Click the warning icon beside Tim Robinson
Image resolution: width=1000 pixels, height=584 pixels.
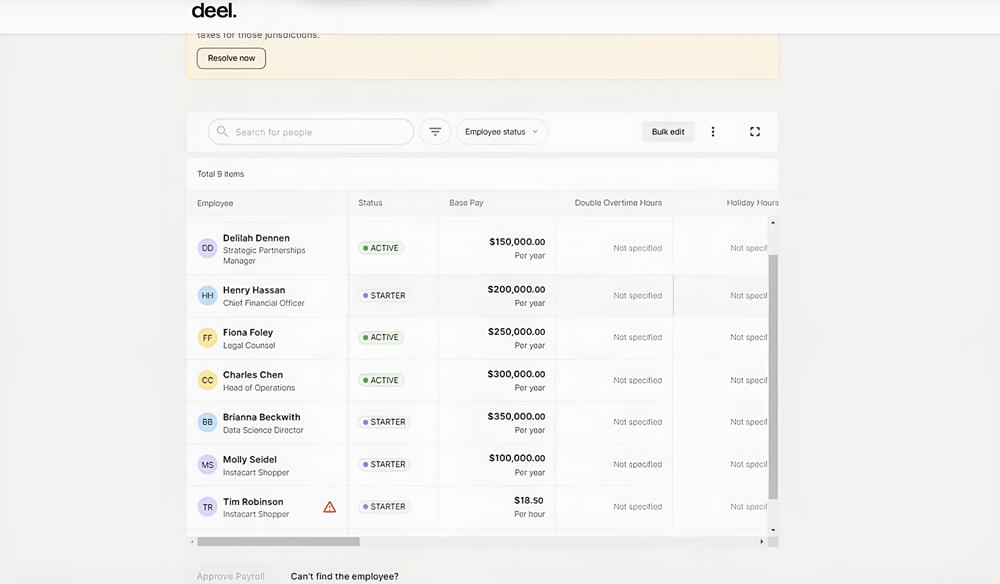tap(330, 507)
